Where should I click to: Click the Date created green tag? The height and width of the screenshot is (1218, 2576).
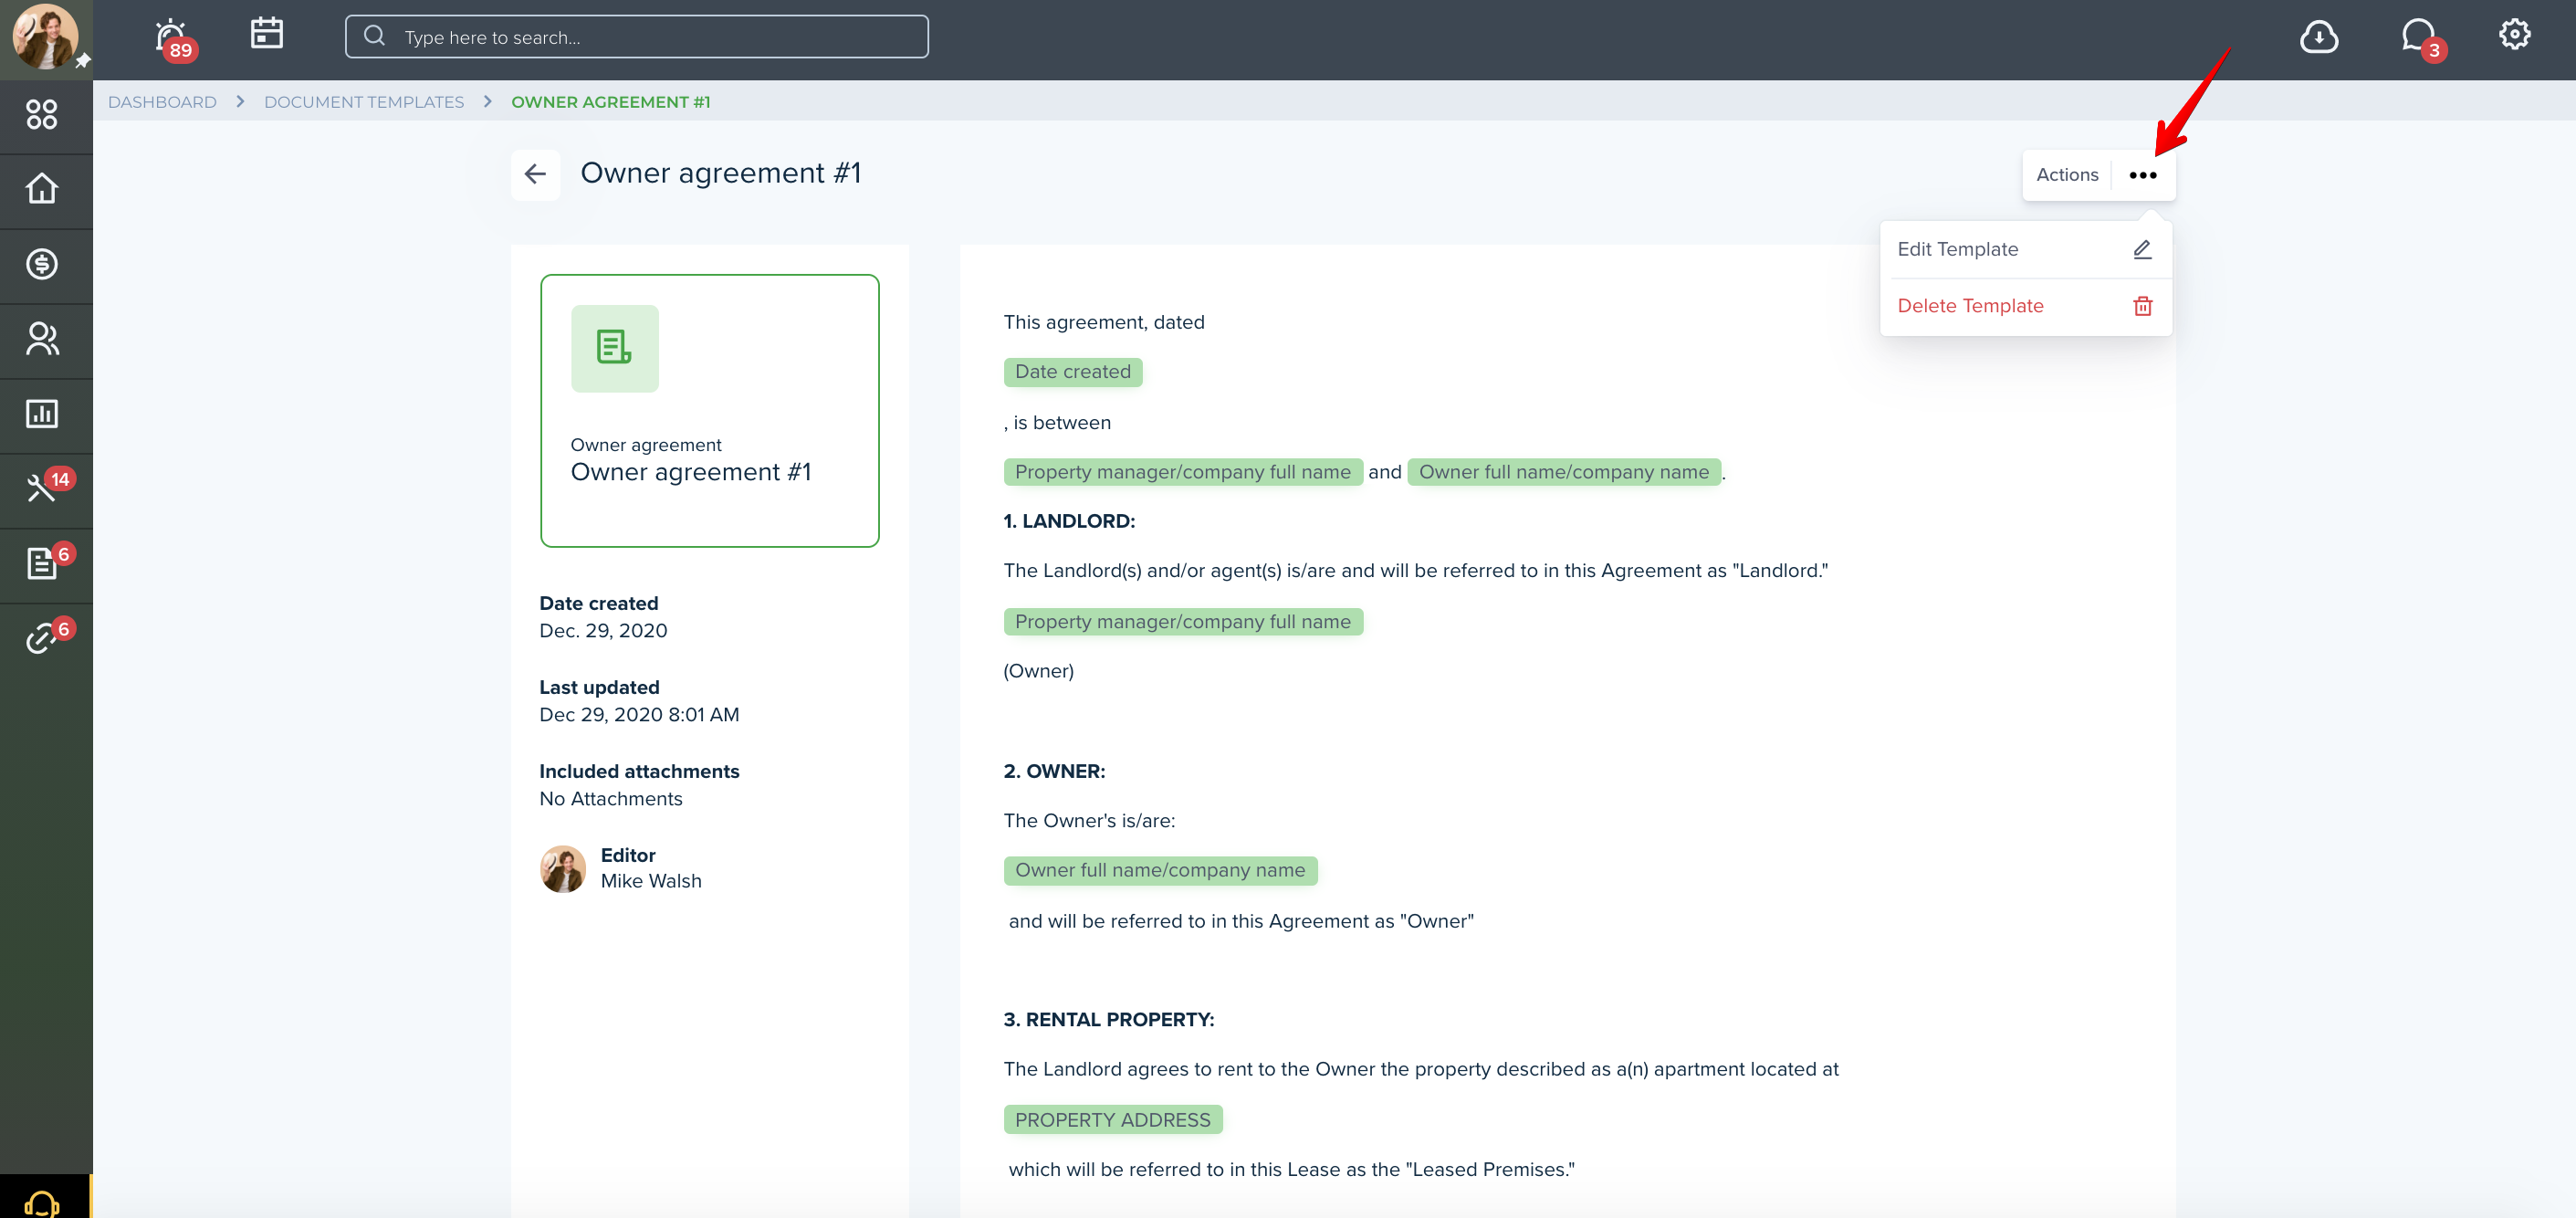[1073, 372]
